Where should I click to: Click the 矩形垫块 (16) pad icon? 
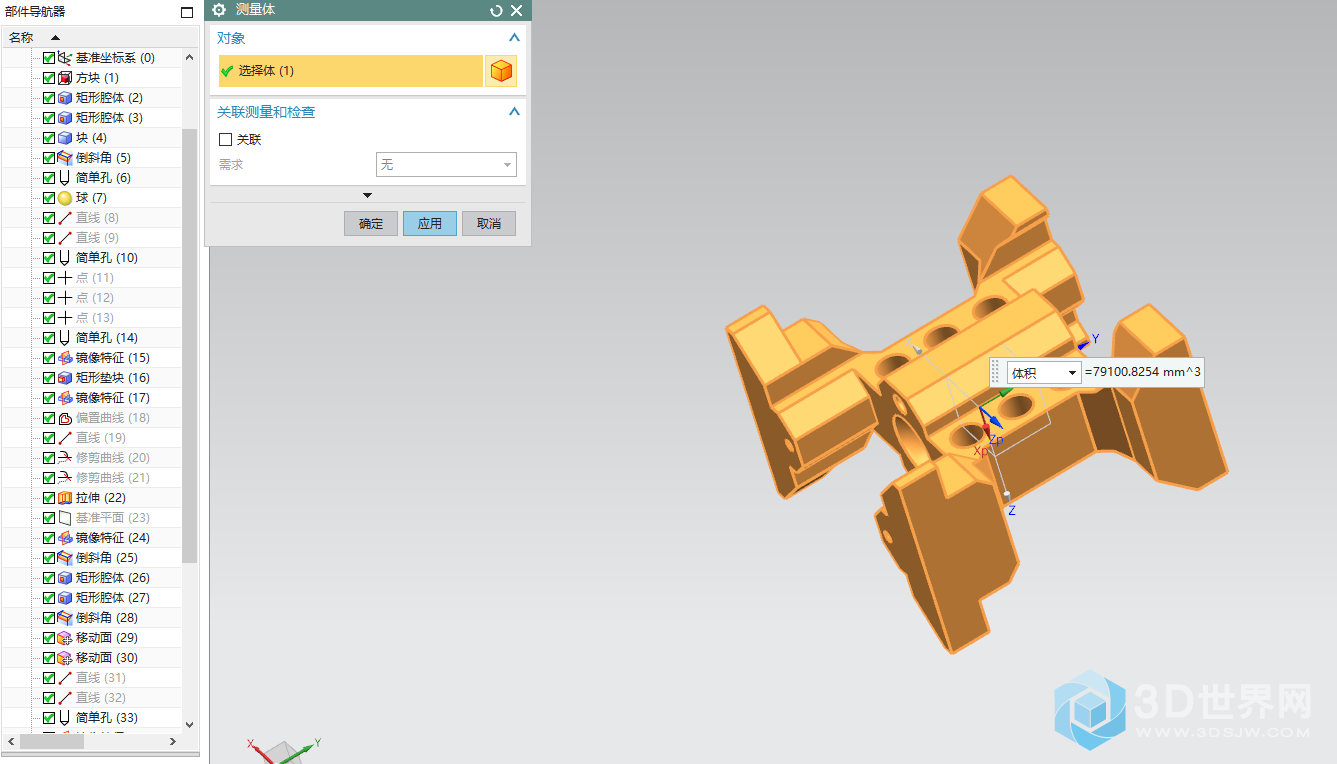tap(65, 378)
